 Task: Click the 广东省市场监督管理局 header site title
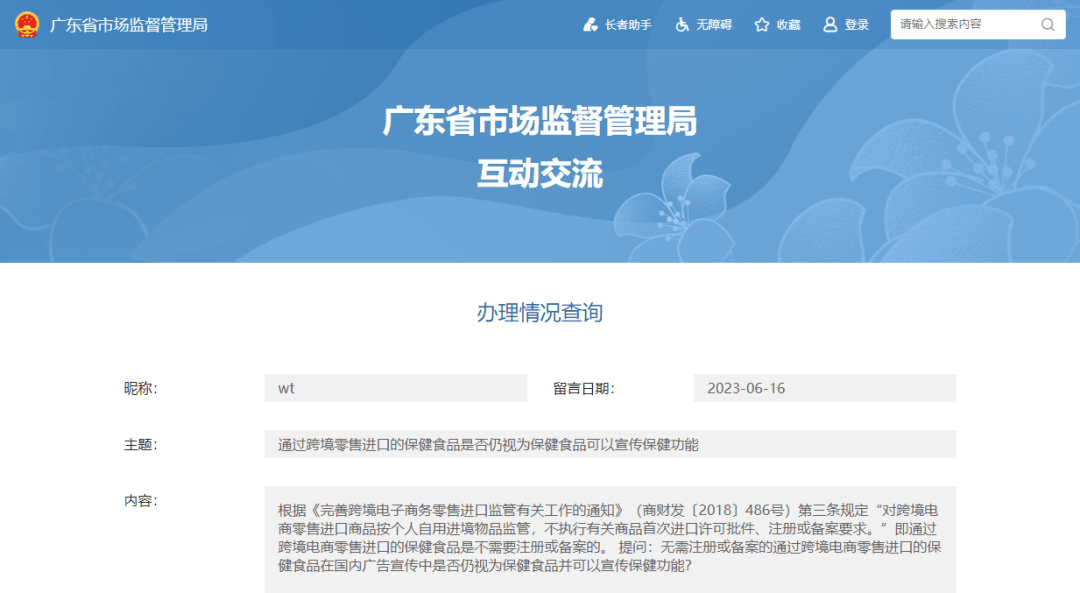point(129,25)
